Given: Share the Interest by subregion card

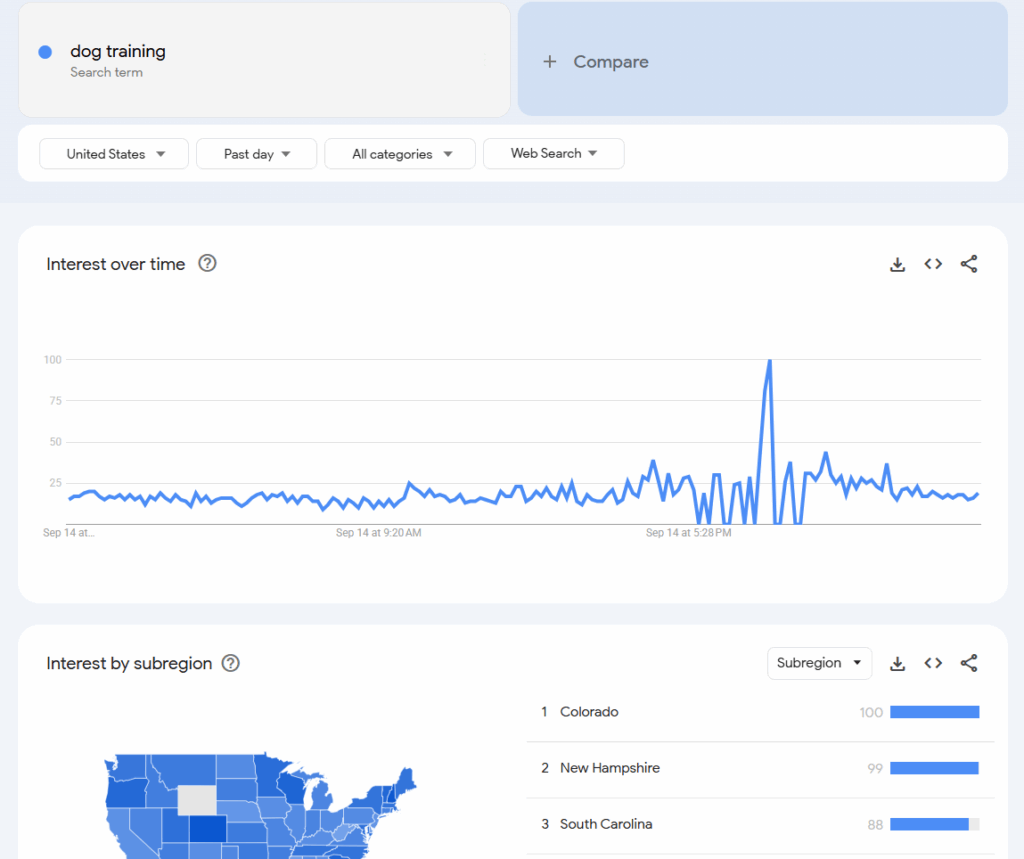Looking at the screenshot, I should click(x=968, y=663).
